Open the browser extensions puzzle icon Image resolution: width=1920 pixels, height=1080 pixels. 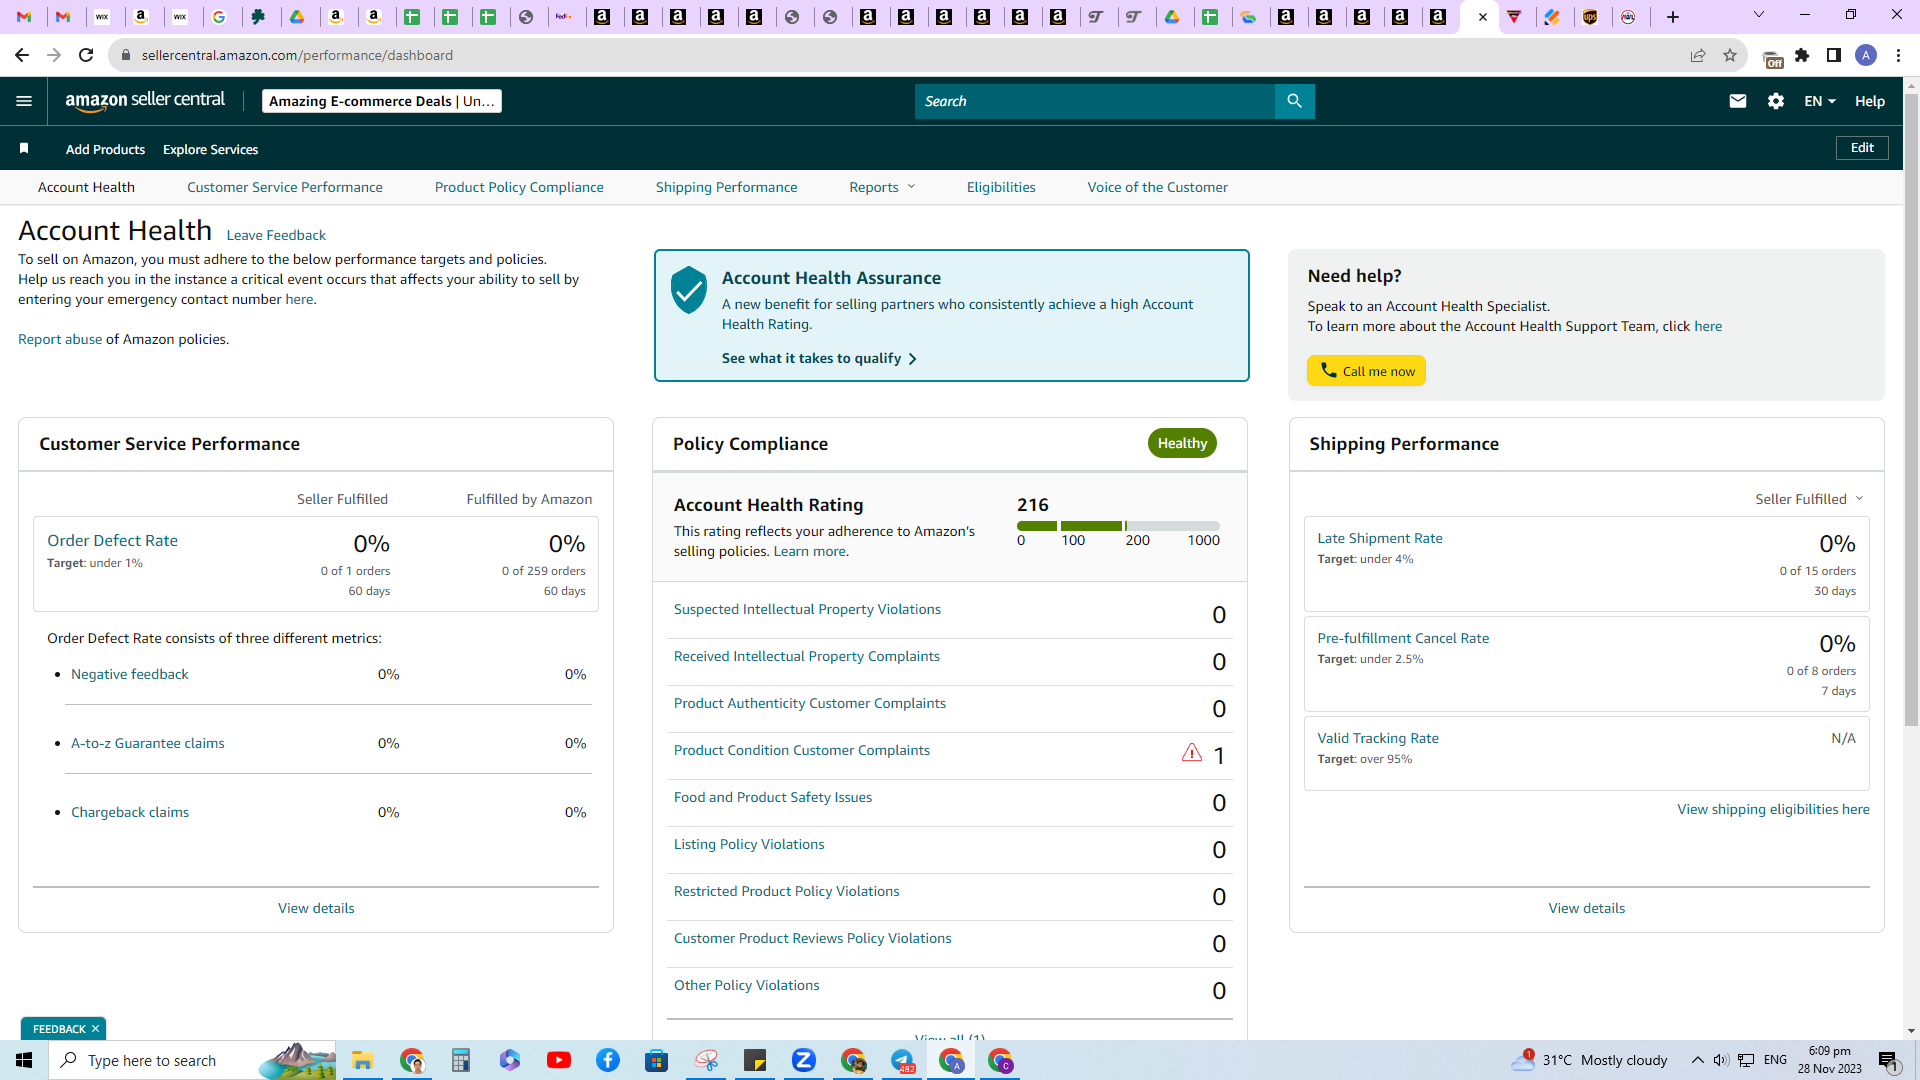pos(1802,55)
